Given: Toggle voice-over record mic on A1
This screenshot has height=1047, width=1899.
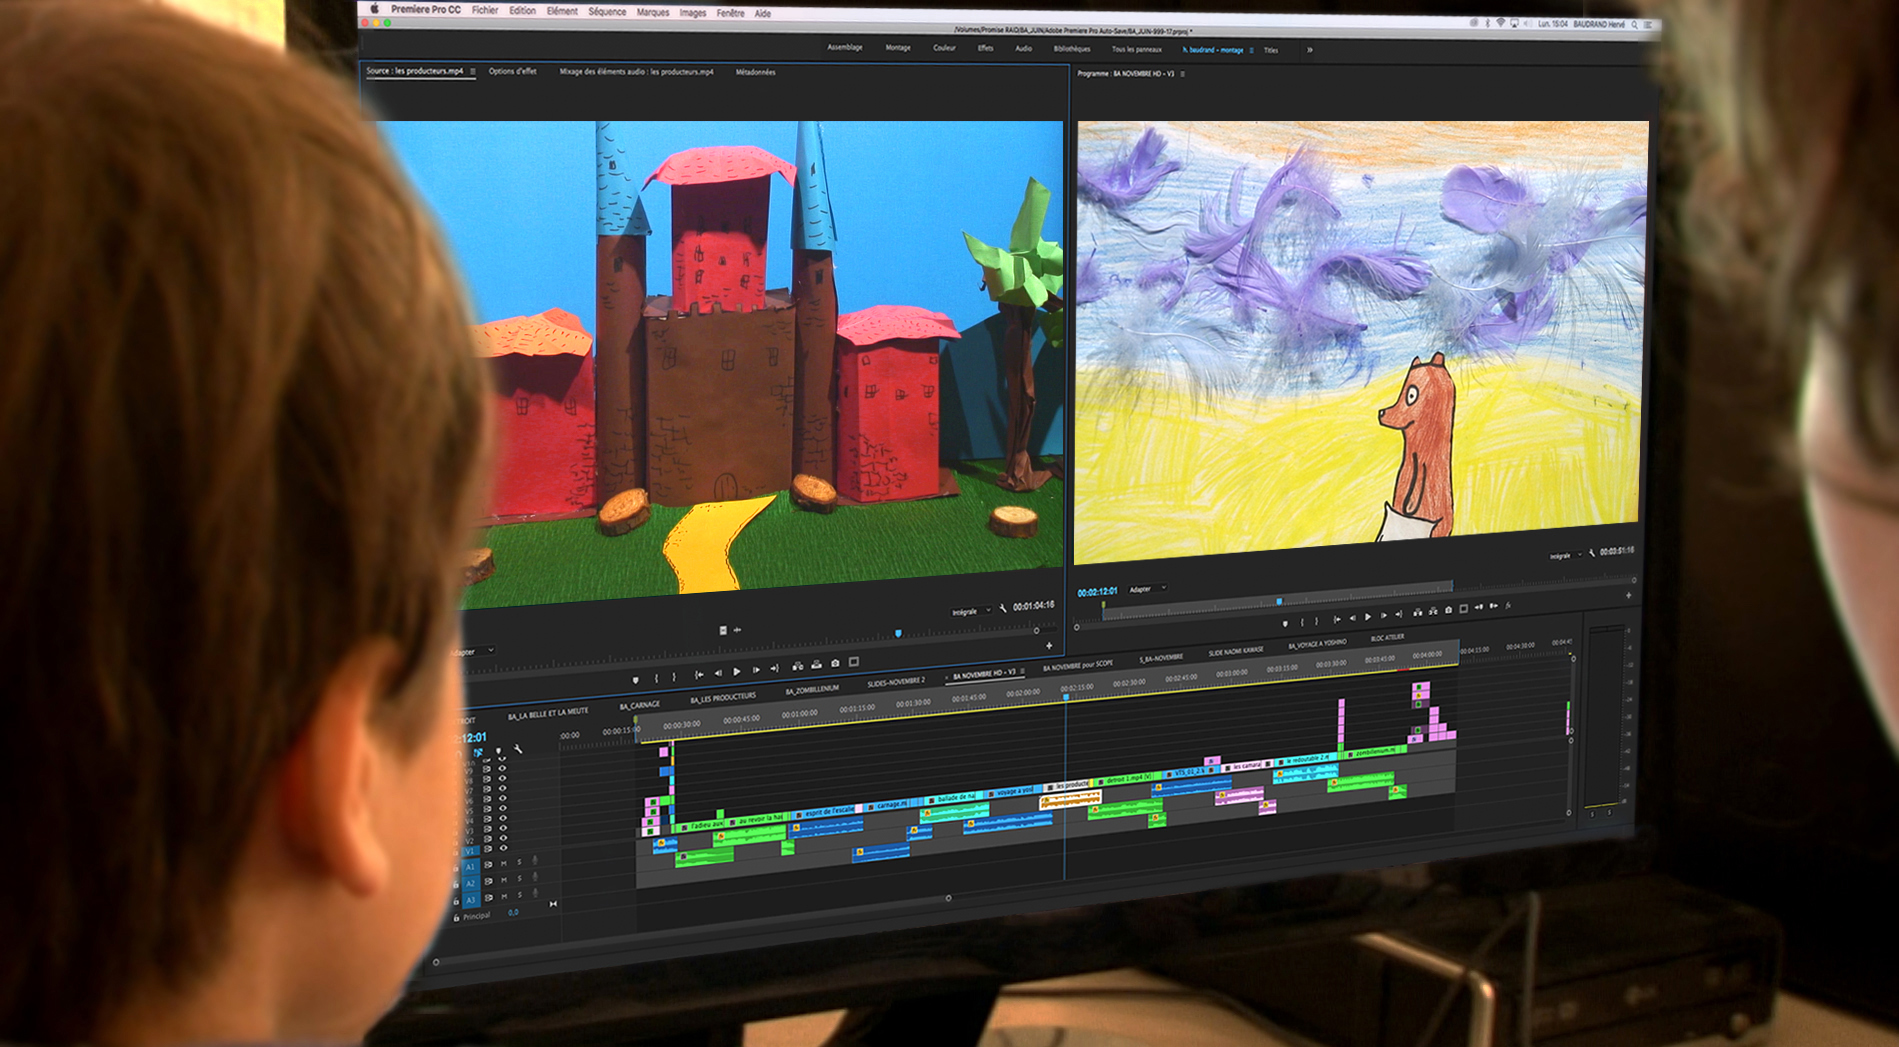Looking at the screenshot, I should point(535,861).
